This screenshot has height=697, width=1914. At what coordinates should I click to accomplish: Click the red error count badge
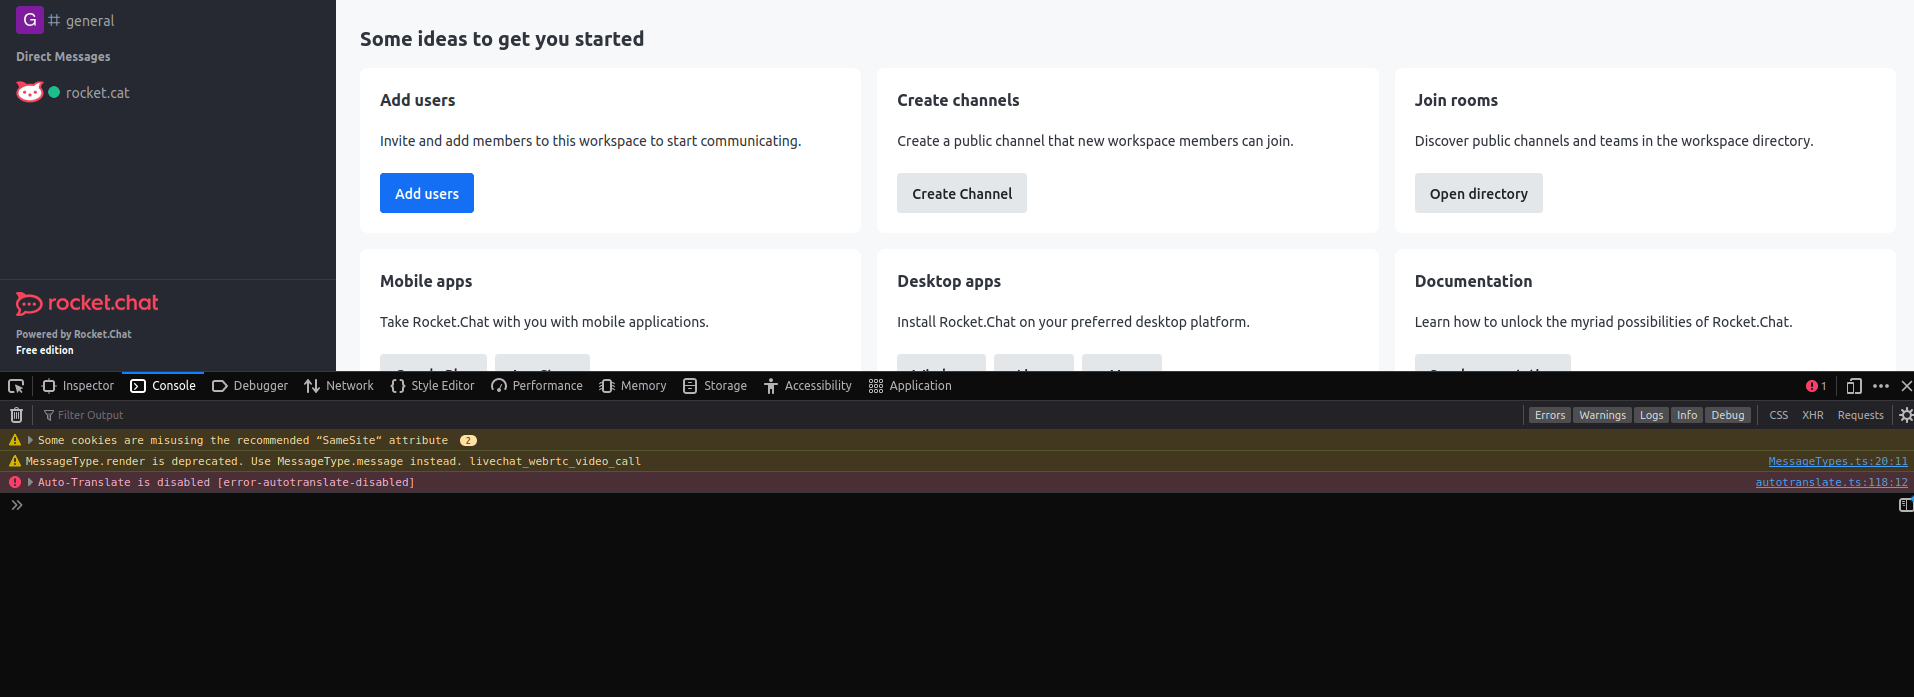point(1816,386)
